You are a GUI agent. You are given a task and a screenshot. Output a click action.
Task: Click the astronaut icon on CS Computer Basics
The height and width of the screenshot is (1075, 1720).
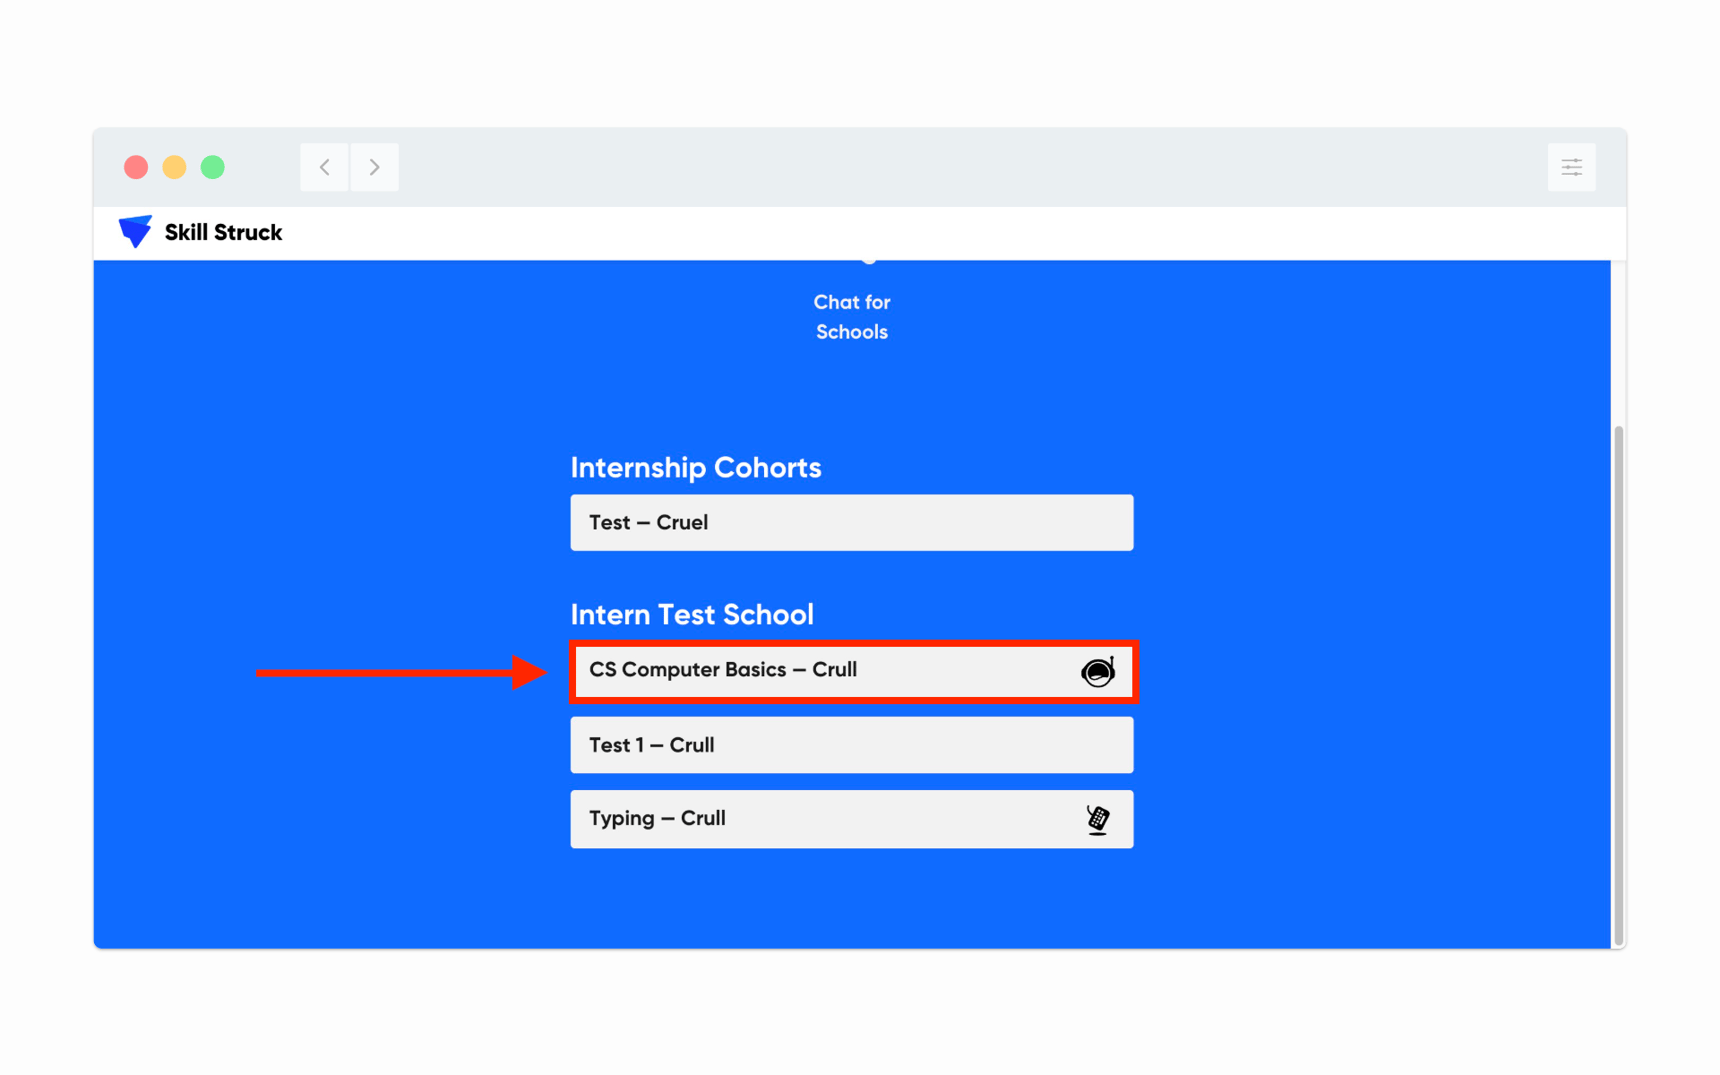coord(1097,672)
